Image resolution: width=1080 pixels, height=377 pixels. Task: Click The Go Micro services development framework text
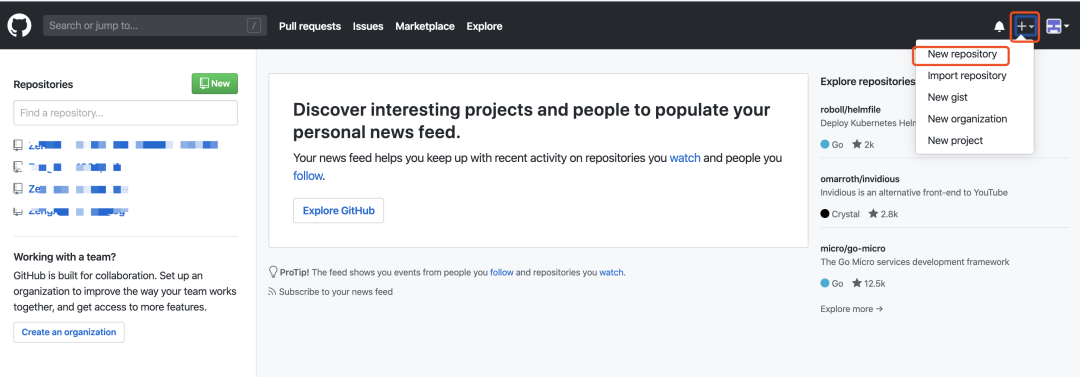coord(915,262)
